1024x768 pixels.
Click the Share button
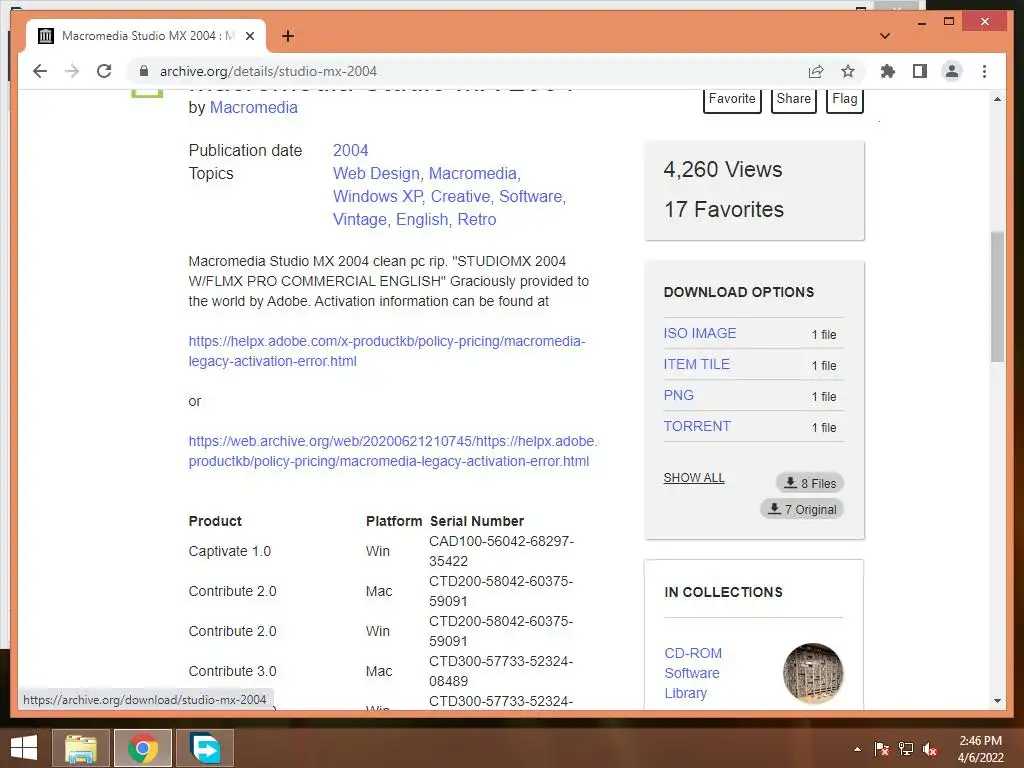click(x=793, y=99)
